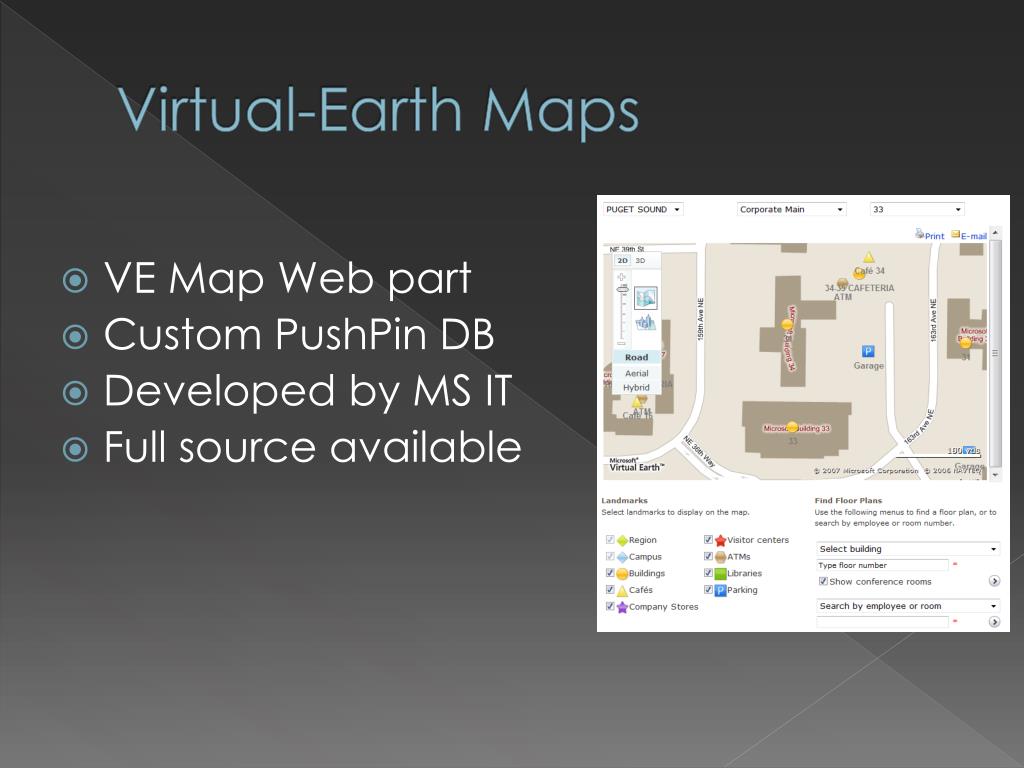This screenshot has width=1024, height=768.
Task: Uncheck the Libraries landmark checkbox
Action: [708, 573]
